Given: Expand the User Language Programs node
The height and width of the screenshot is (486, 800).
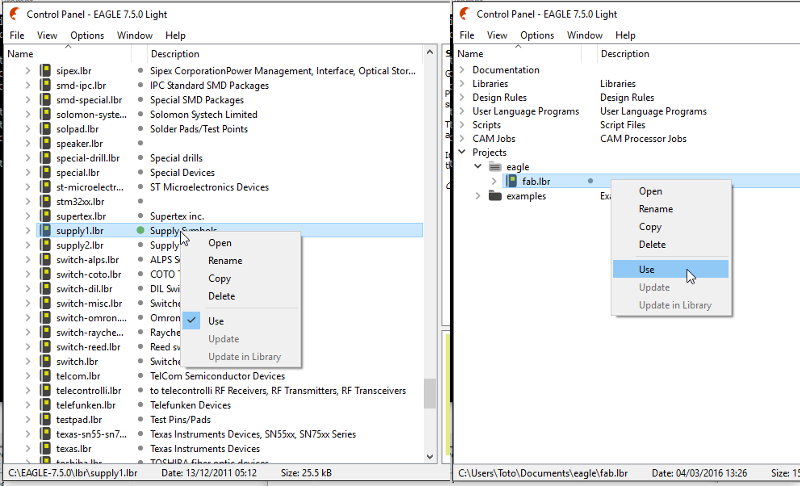Looking at the screenshot, I should pos(462,111).
